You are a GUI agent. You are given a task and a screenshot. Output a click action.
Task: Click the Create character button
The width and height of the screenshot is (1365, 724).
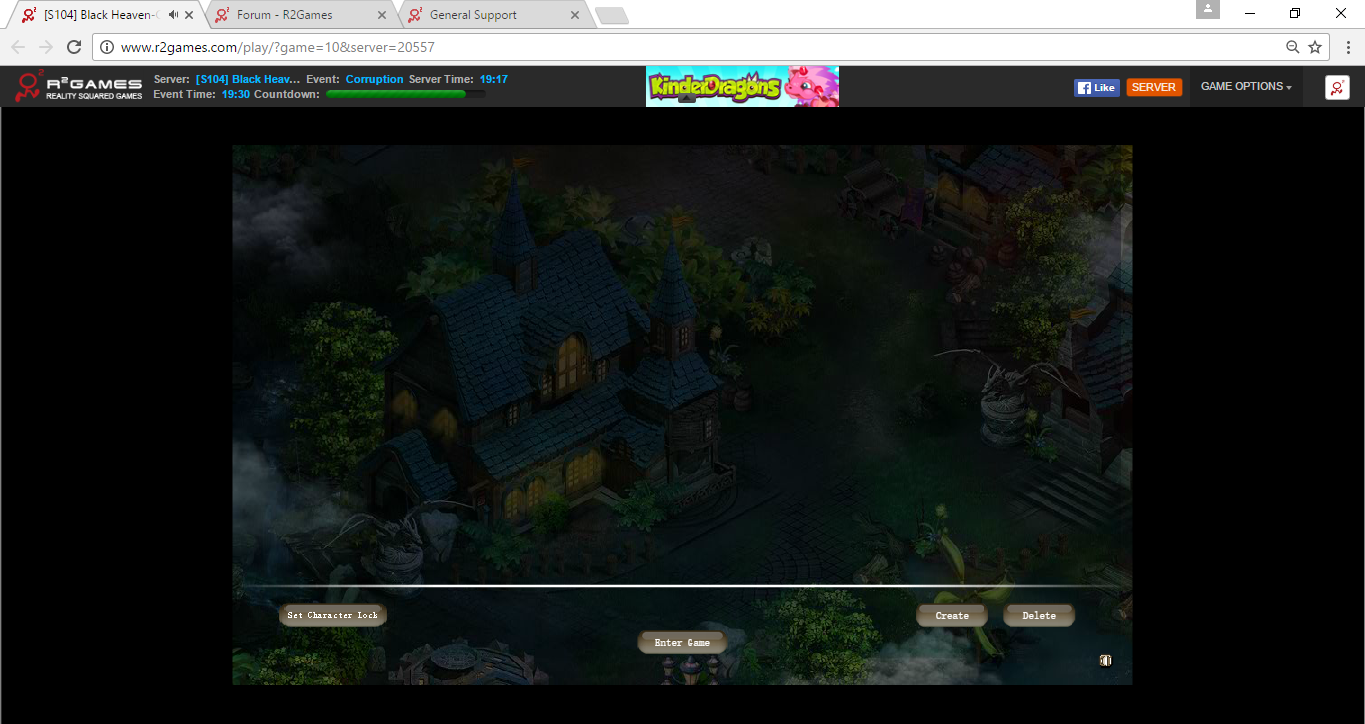coord(952,616)
